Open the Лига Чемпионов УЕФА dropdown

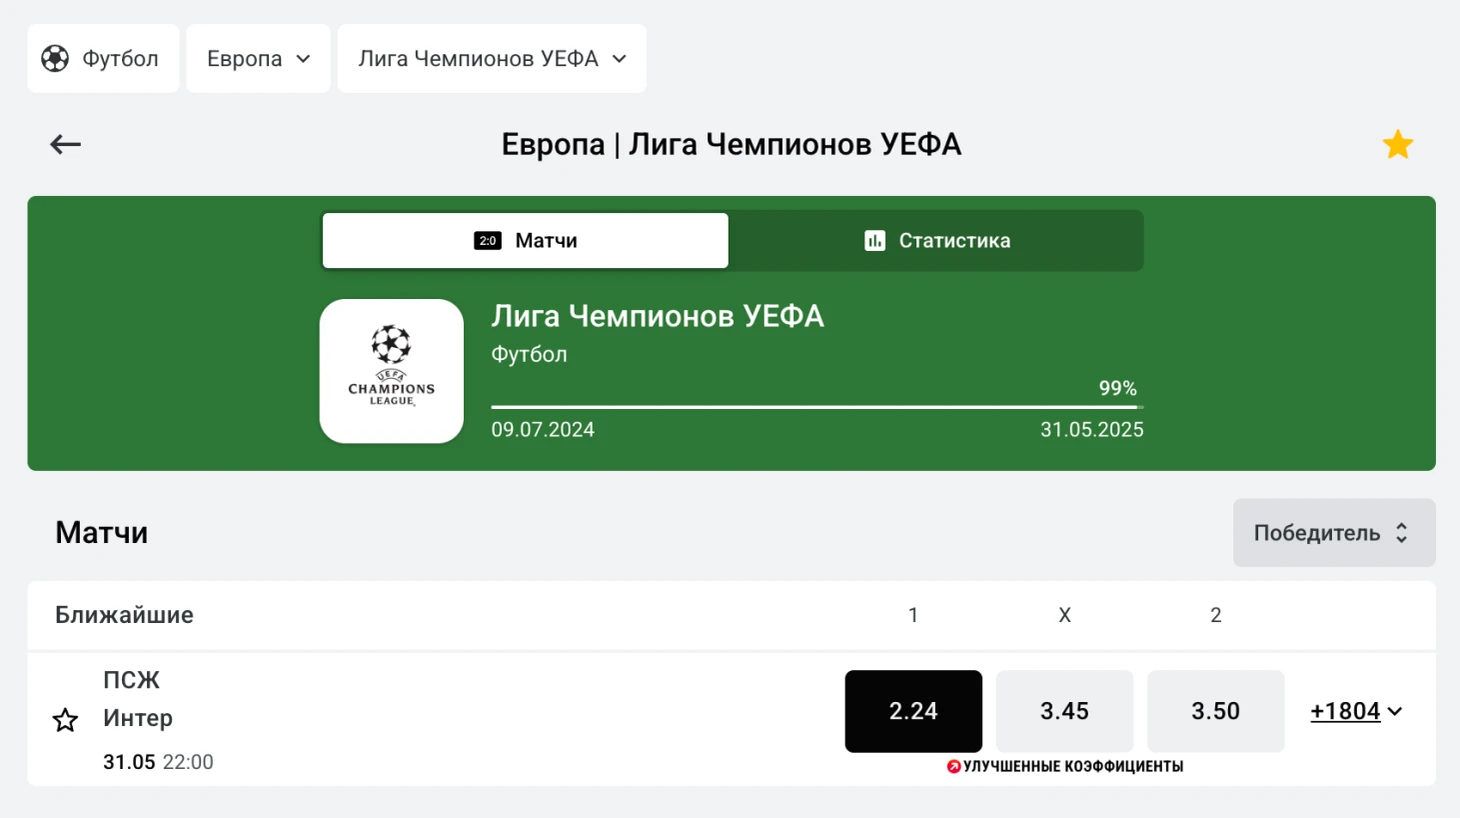[492, 59]
